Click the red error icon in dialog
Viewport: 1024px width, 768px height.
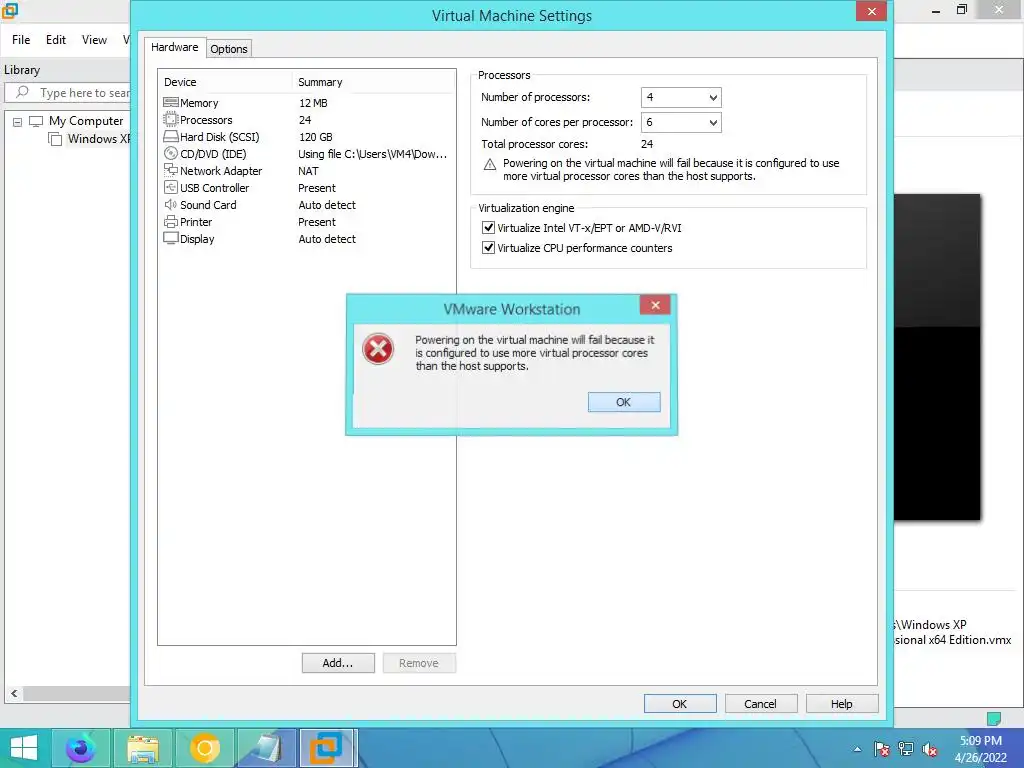378,349
